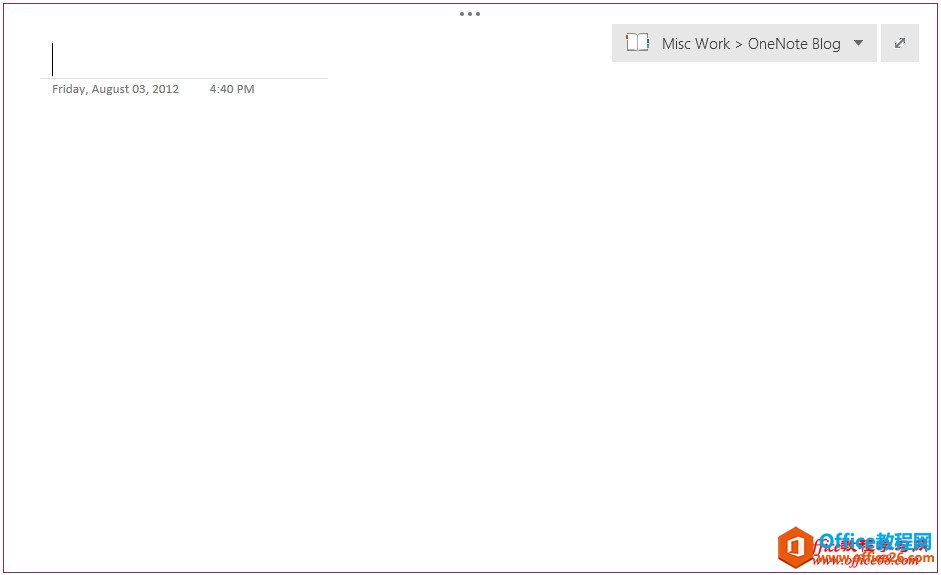Click the page title field above the date
Screen dimensions: 941x575
click(x=184, y=59)
